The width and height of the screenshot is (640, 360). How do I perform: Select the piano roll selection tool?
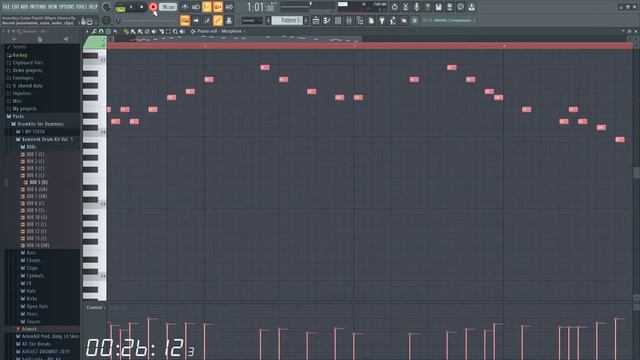[x=168, y=31]
